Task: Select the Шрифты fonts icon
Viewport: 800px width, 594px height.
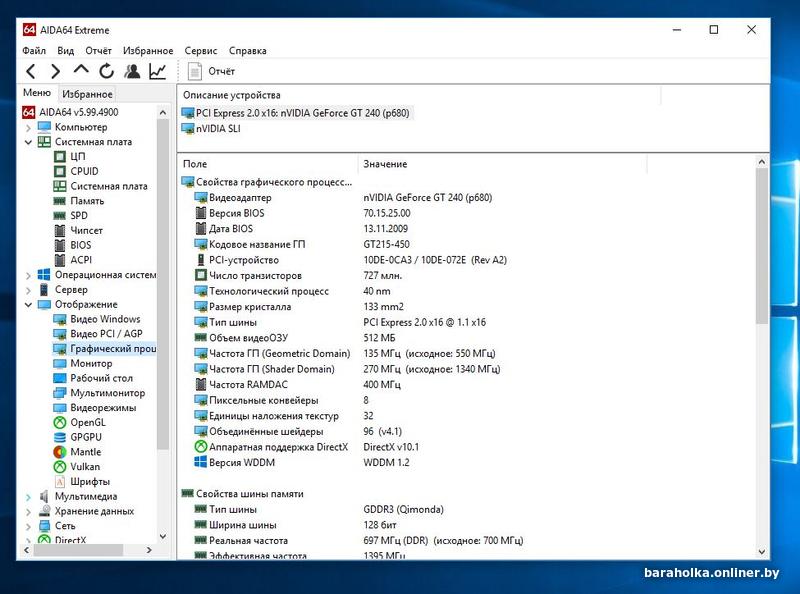Action: coord(60,482)
